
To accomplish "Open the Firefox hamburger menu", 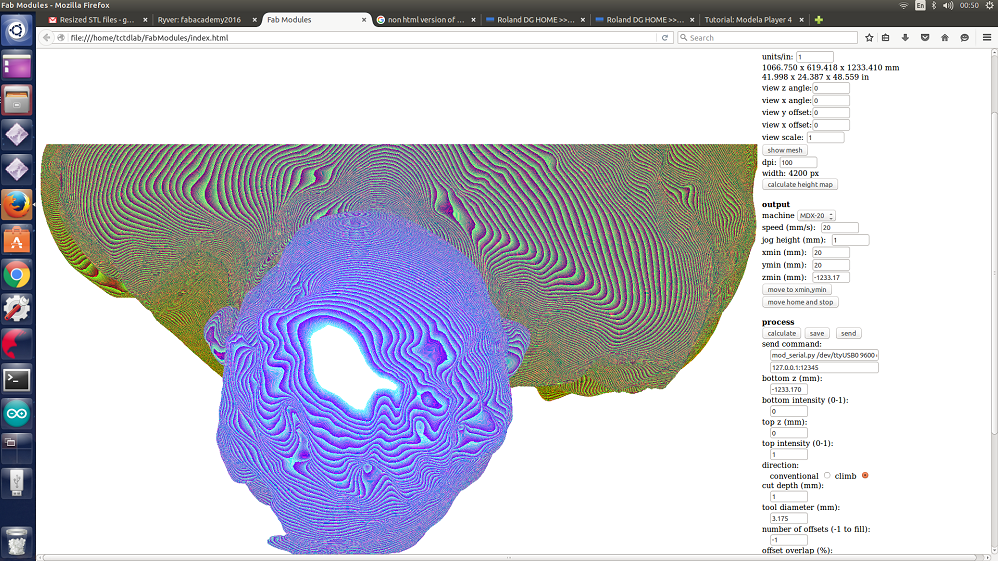I will click(x=987, y=38).
